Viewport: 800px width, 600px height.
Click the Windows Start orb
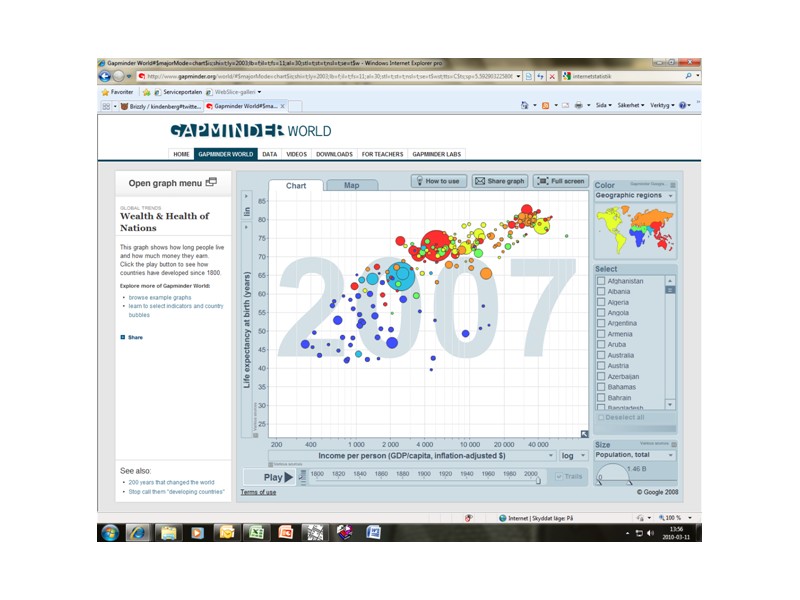[x=110, y=533]
